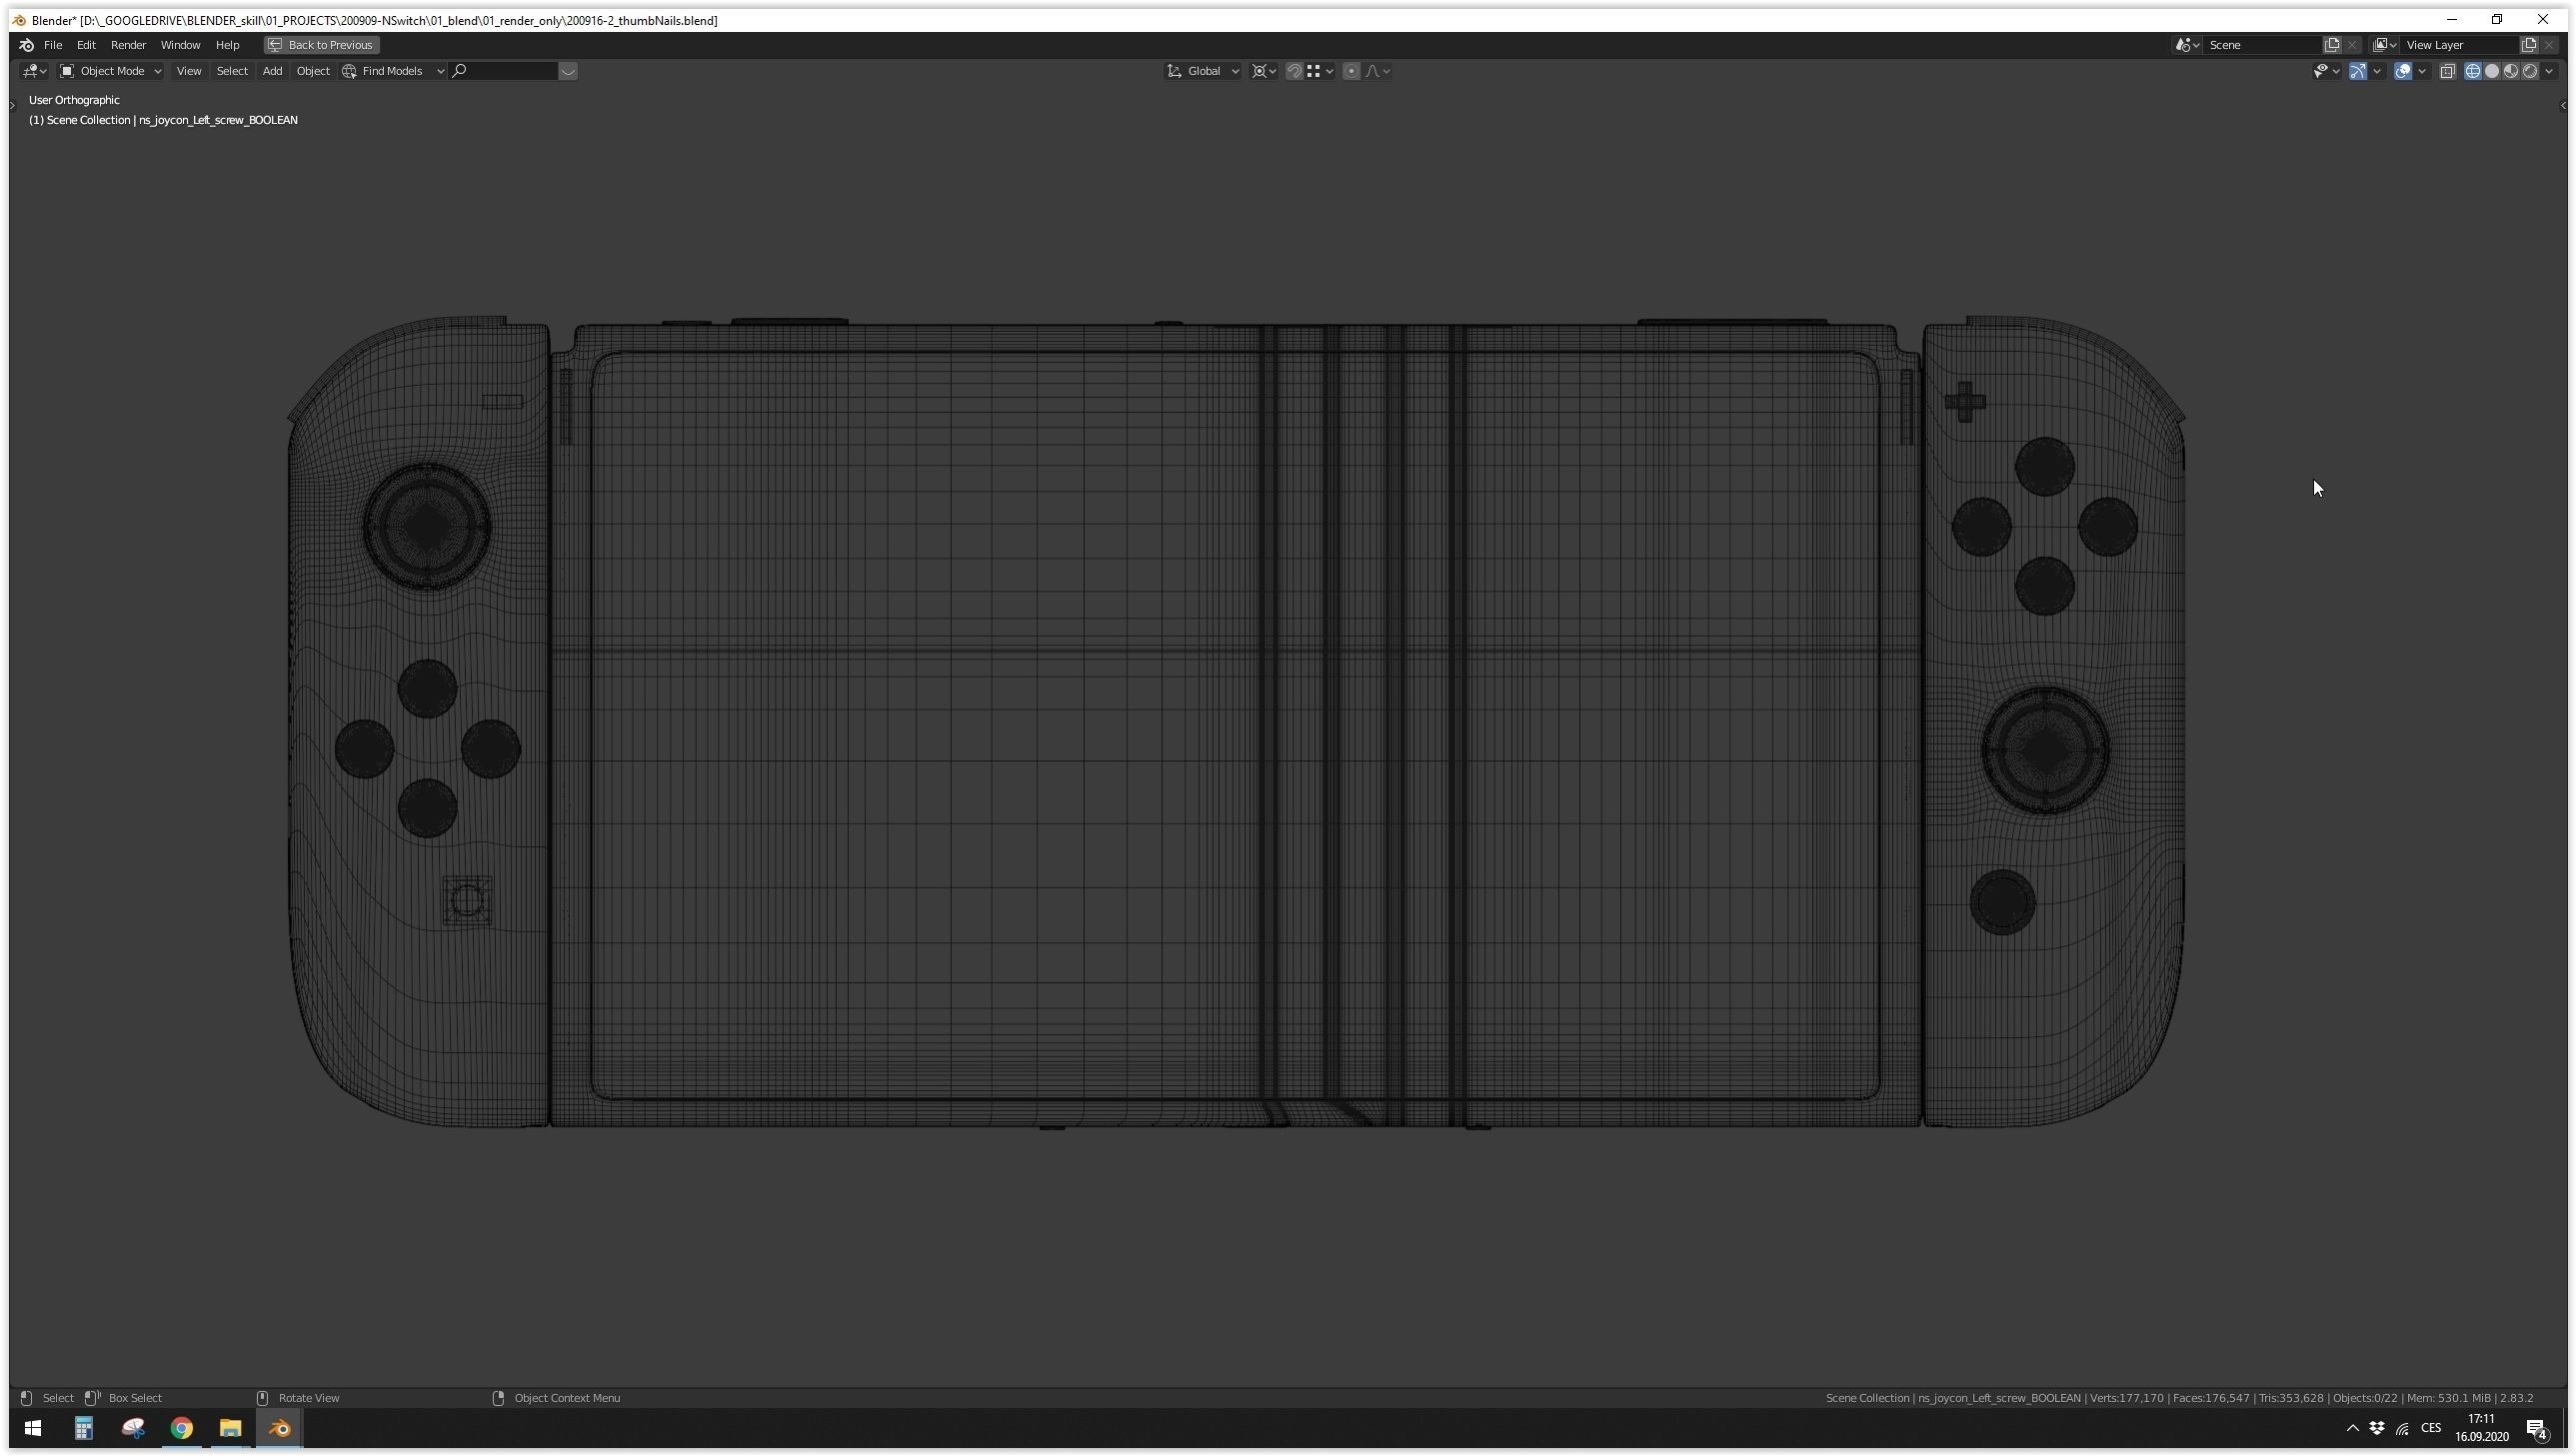
Task: Click the New Scene icon
Action: click(x=2332, y=45)
